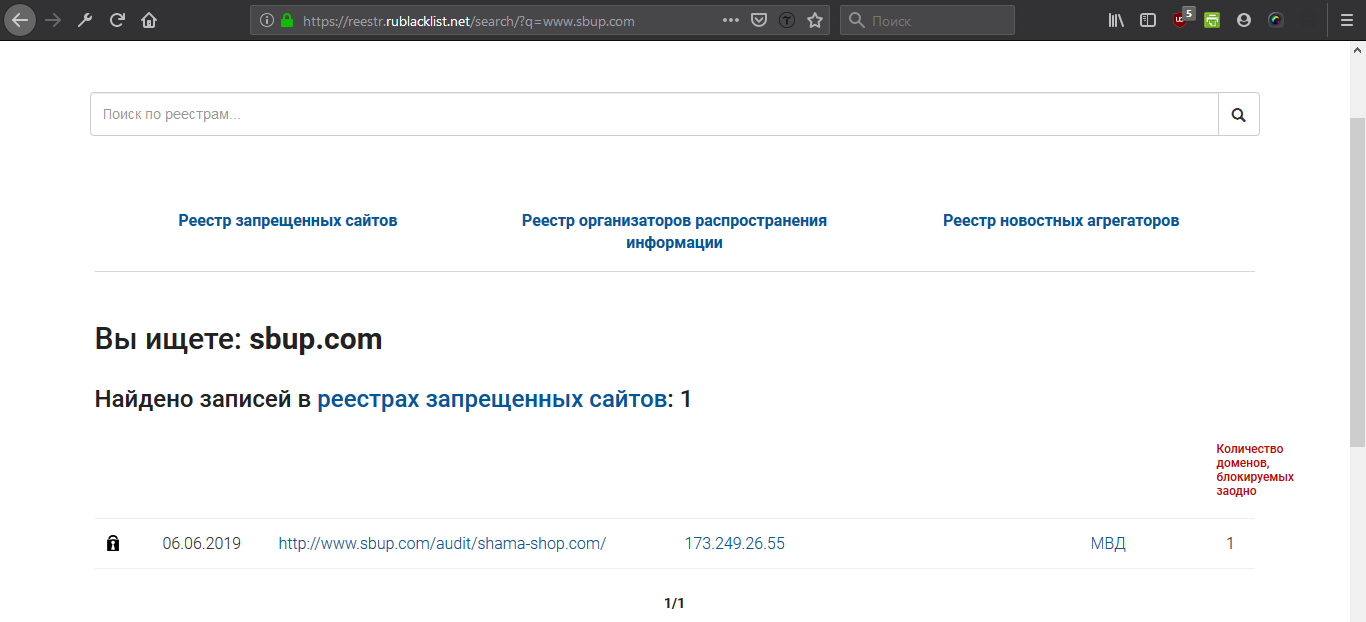Open Реестр организаторов распространения информации
This screenshot has height=622, width=1366.
coord(675,231)
